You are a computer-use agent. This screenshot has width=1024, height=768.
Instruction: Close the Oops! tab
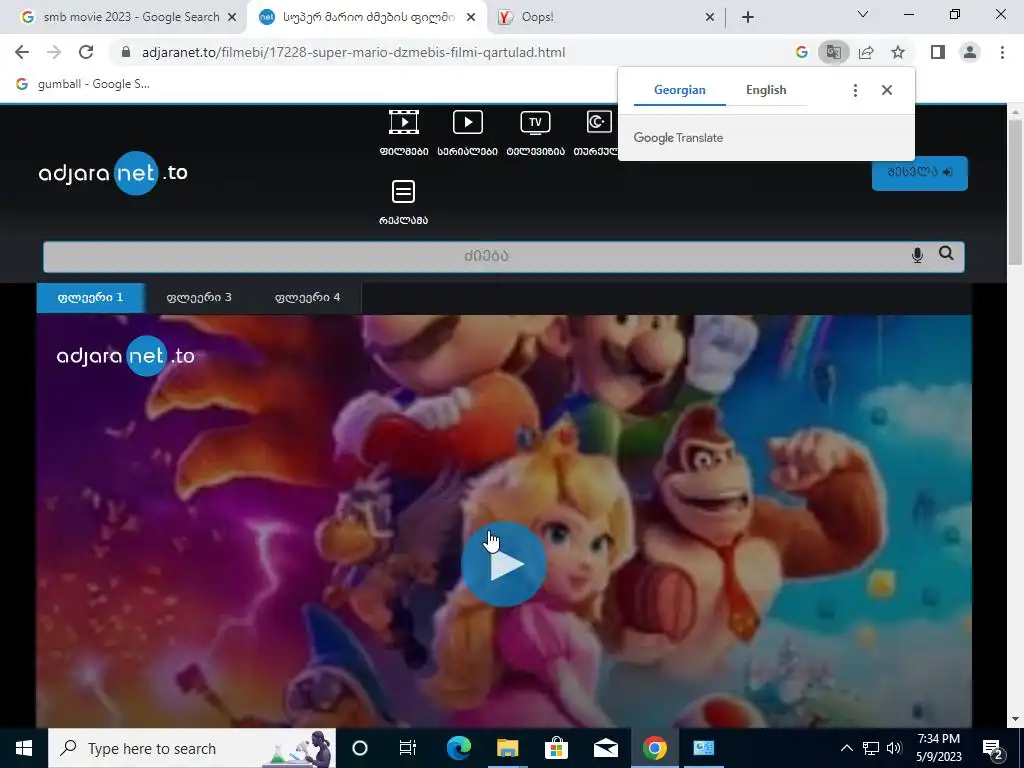point(710,17)
